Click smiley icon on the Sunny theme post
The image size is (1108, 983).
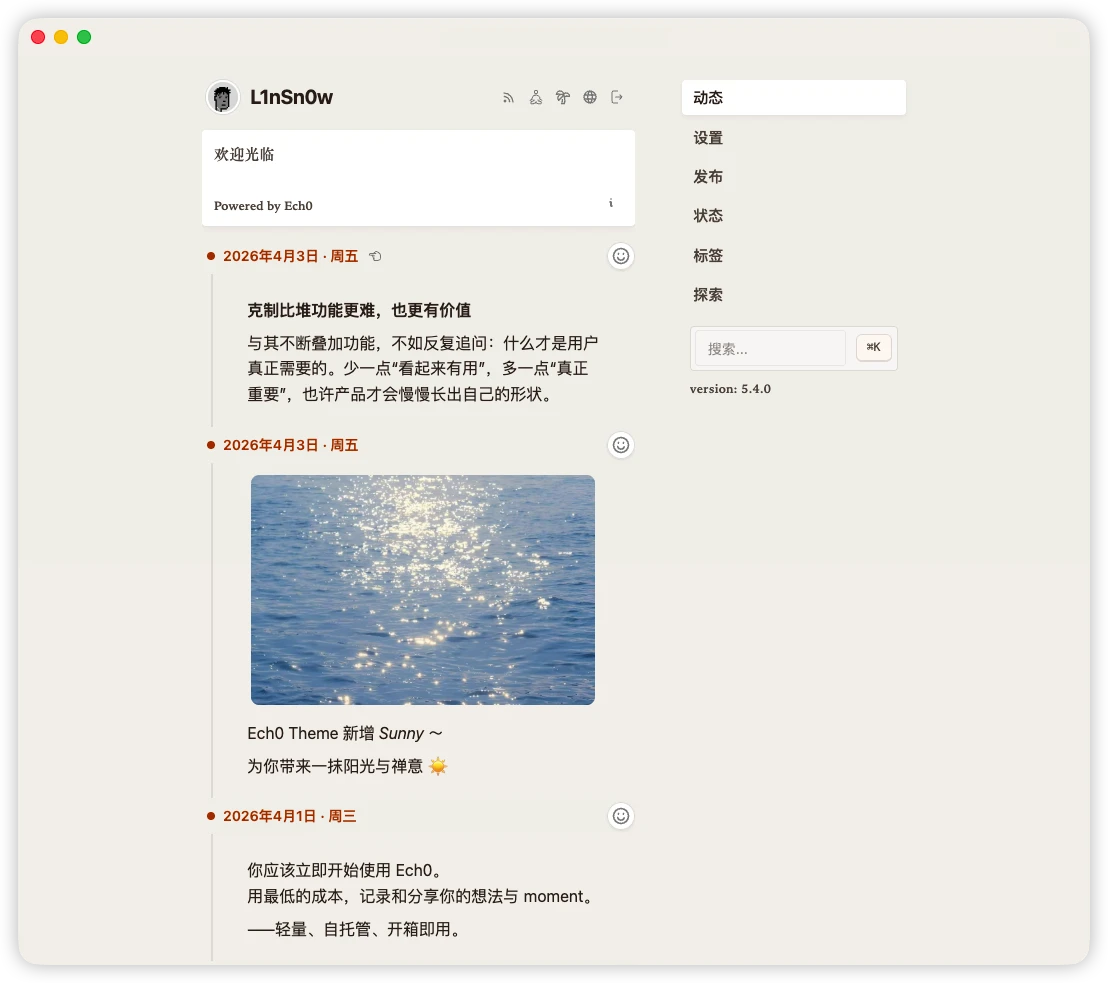click(620, 445)
